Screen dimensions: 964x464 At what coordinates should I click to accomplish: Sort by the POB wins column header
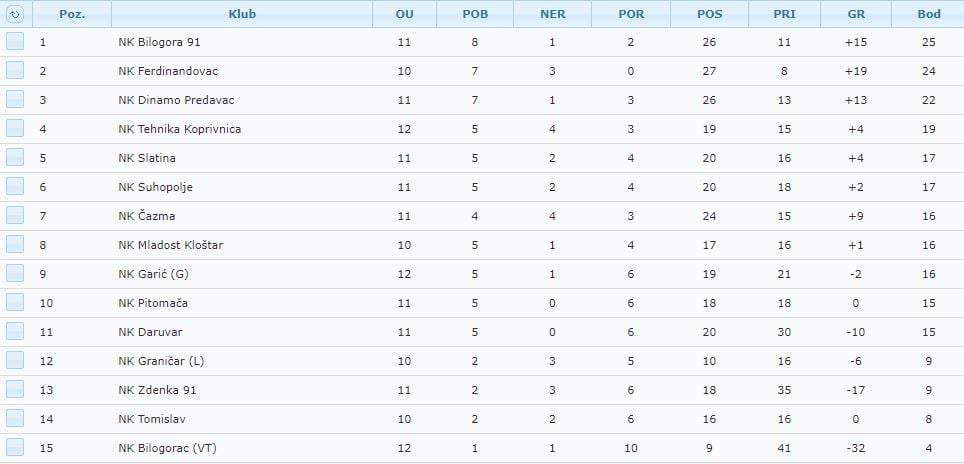coord(475,14)
